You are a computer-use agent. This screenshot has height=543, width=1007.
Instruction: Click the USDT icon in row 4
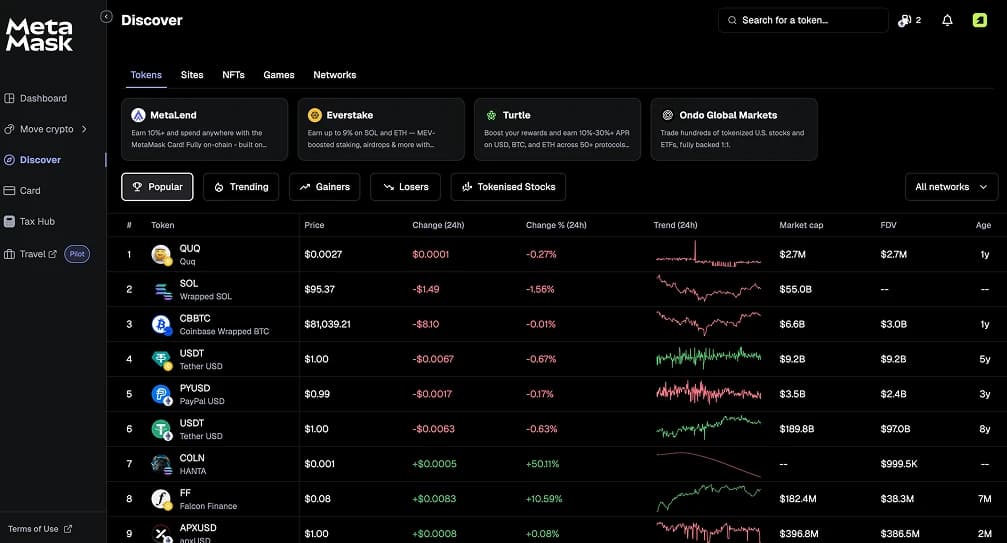[x=162, y=359]
